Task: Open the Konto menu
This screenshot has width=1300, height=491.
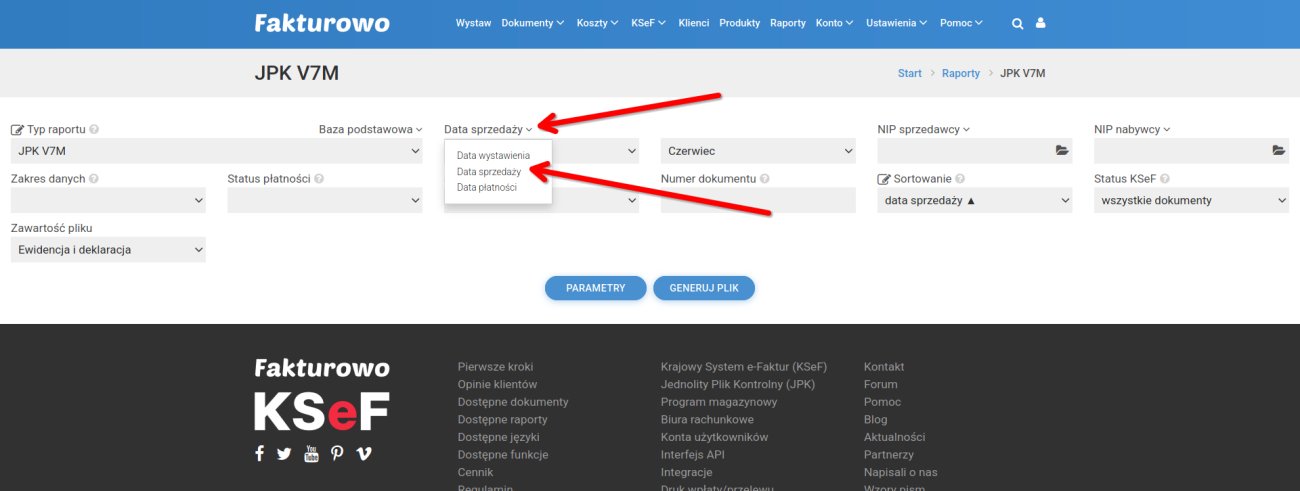Action: 835,23
